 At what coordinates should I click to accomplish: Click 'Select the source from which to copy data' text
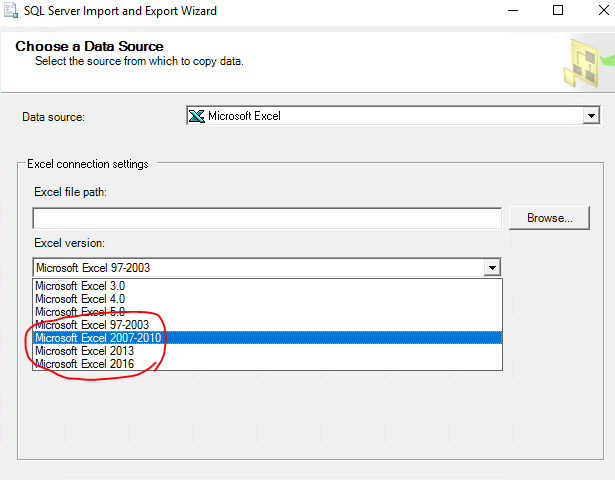pyautogui.click(x=139, y=61)
